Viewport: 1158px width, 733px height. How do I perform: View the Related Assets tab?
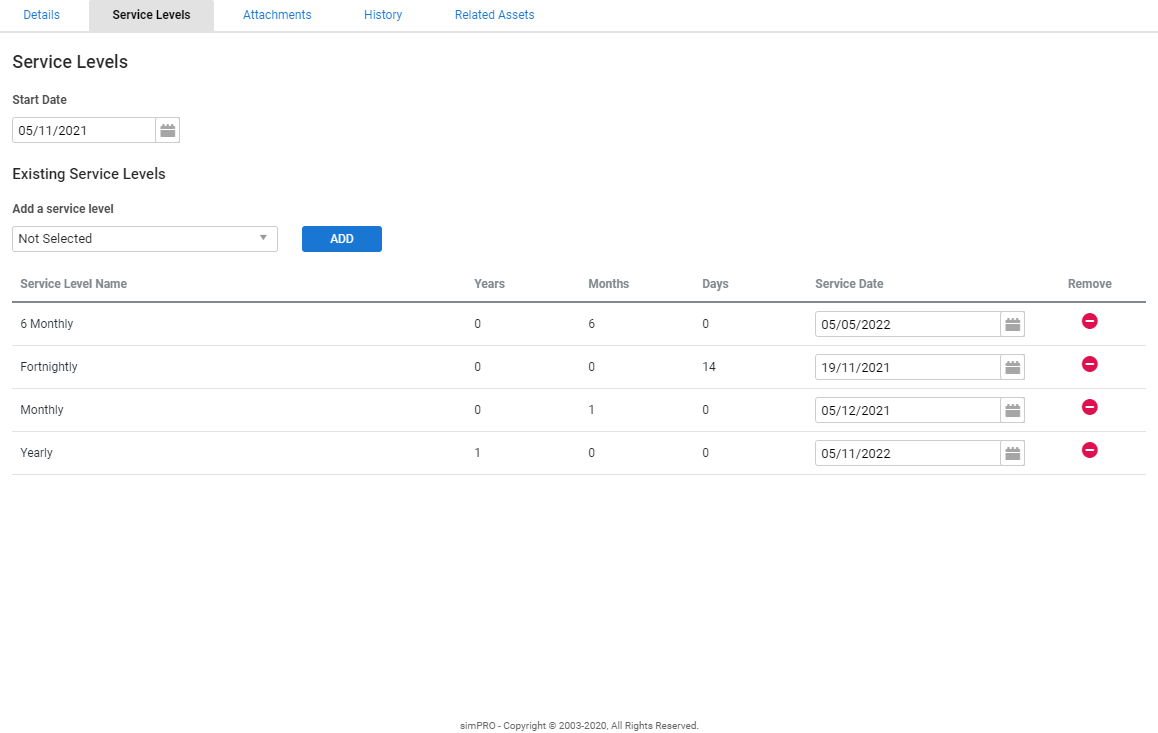[x=494, y=15]
